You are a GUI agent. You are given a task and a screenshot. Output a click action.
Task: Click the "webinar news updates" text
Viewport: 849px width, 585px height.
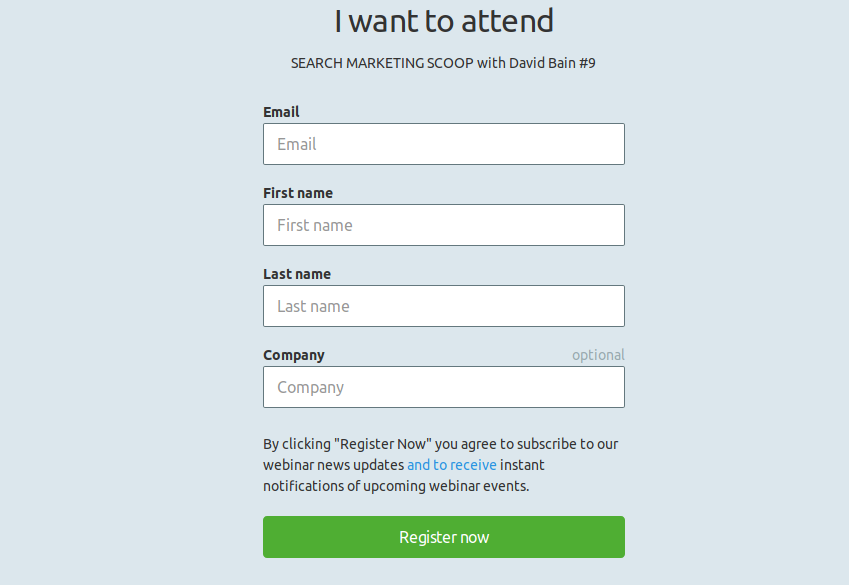pyautogui.click(x=334, y=465)
